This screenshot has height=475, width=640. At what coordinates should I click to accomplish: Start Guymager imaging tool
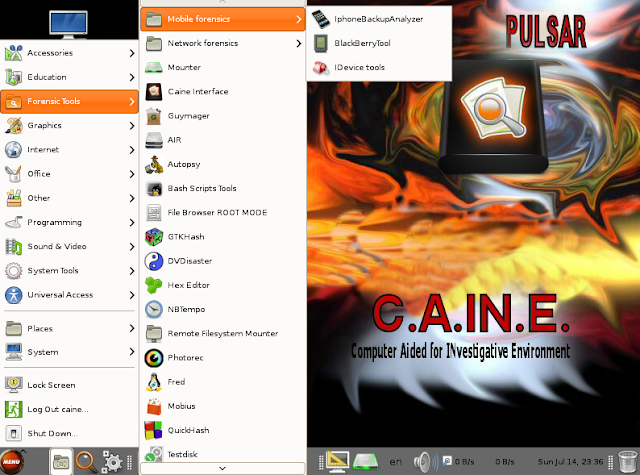(222, 115)
